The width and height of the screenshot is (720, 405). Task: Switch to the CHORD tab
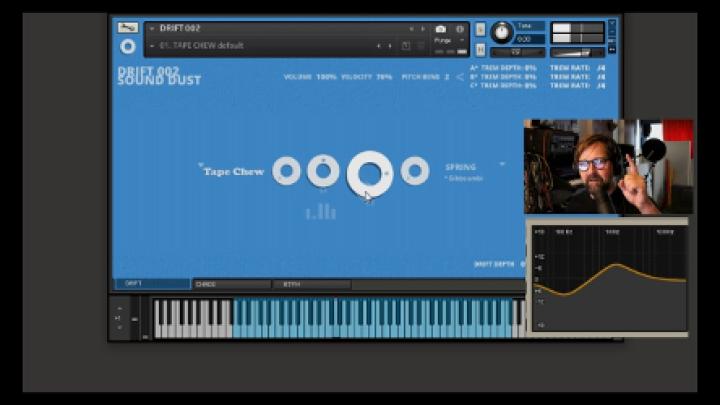pyautogui.click(x=231, y=284)
